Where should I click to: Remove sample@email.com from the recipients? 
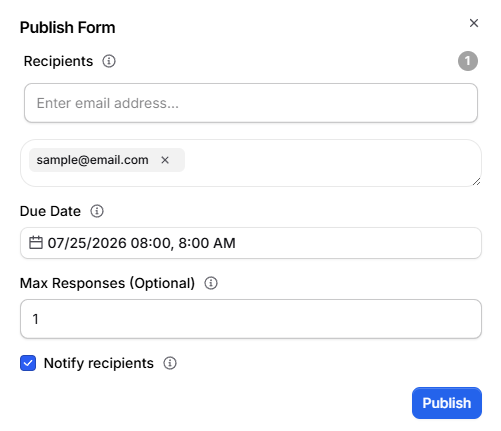click(x=165, y=160)
